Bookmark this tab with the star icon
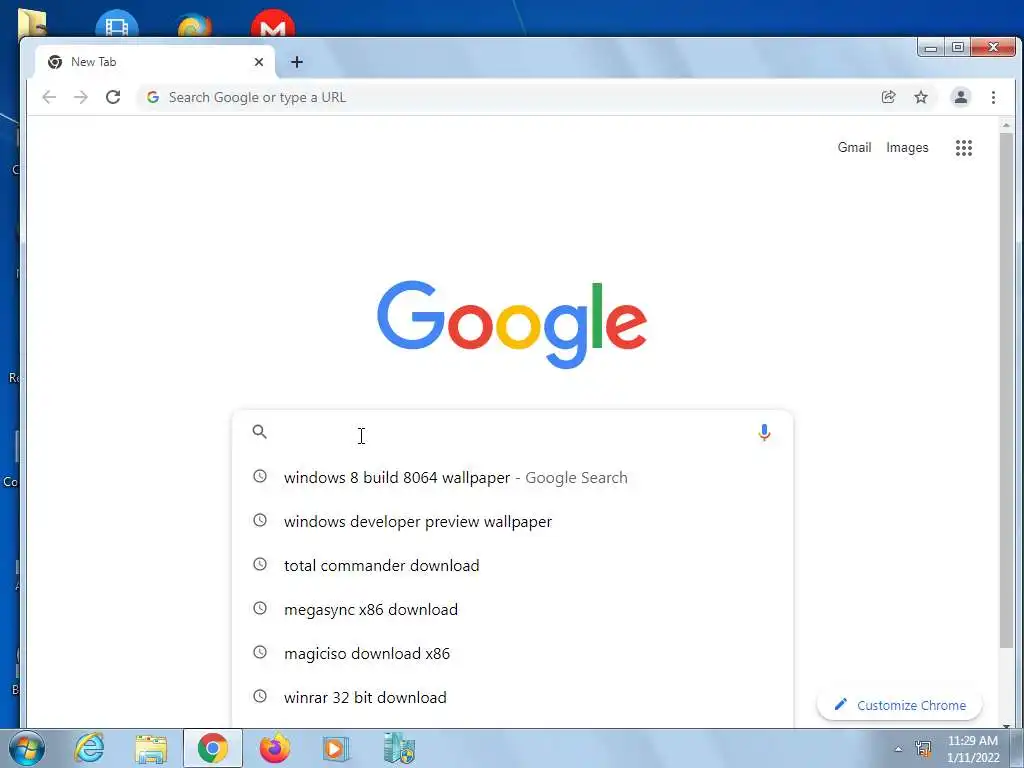 point(921,97)
